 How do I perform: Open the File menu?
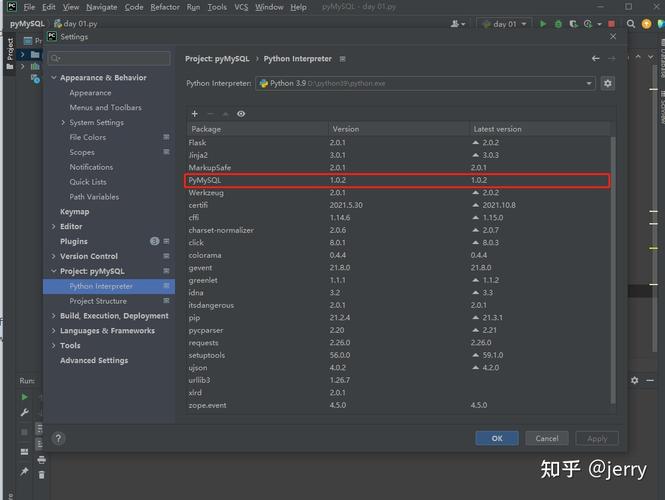coord(29,7)
